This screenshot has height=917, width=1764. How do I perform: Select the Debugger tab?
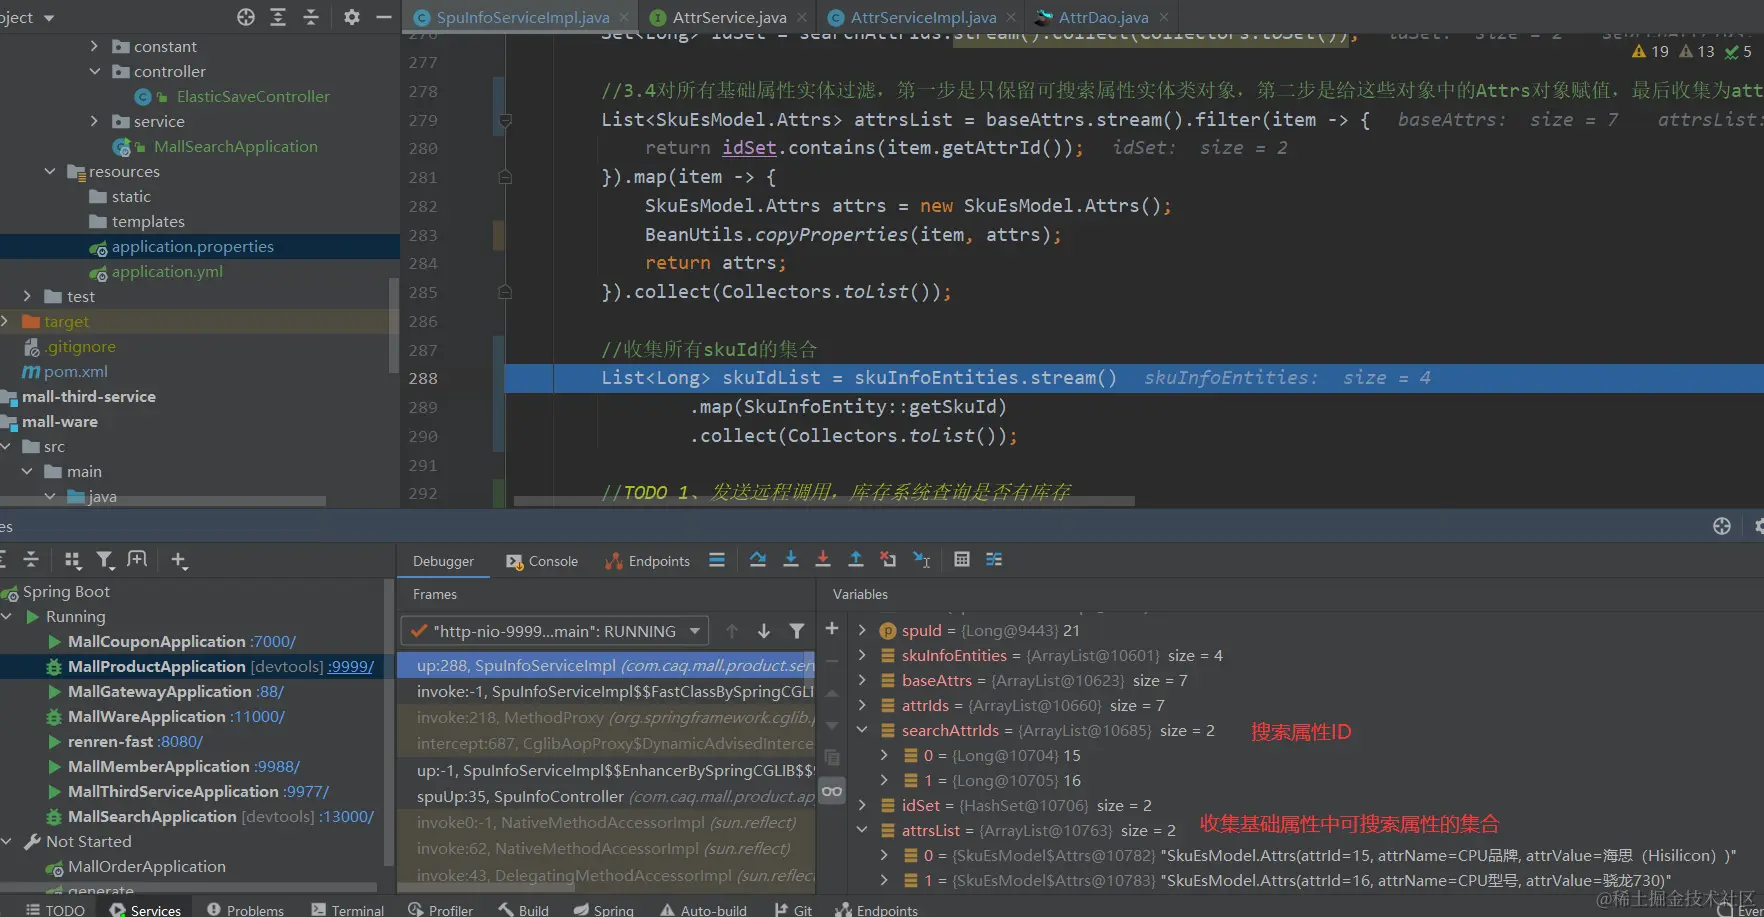point(443,561)
